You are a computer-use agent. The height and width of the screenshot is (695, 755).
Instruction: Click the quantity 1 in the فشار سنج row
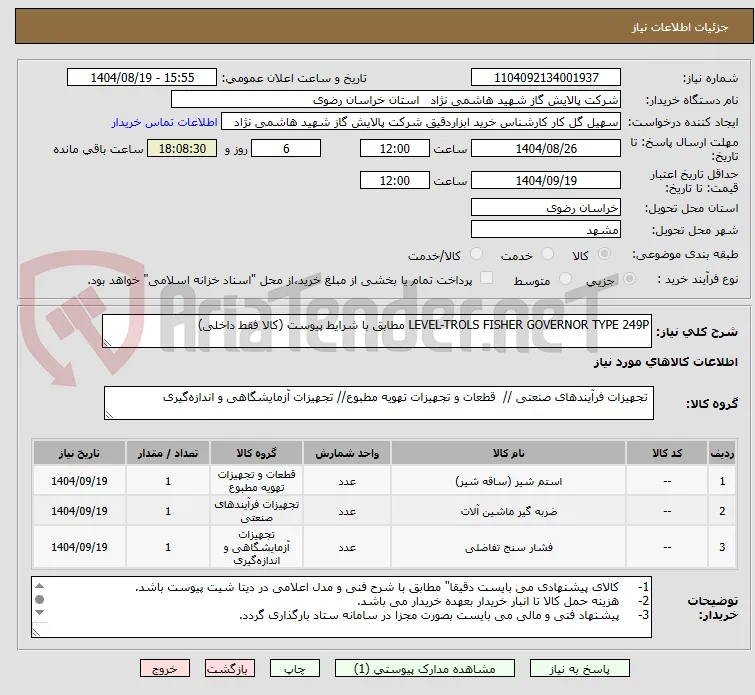(168, 547)
